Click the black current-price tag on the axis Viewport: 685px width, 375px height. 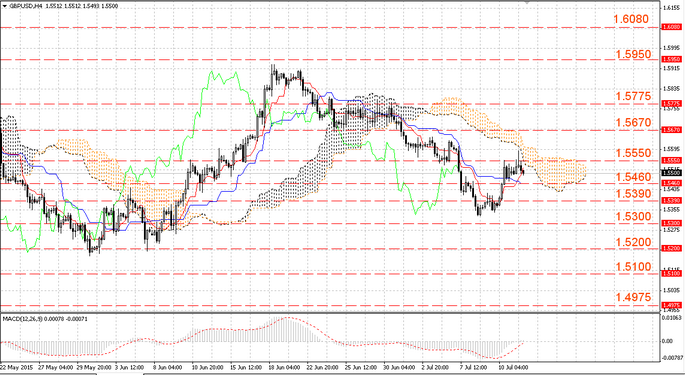point(671,173)
